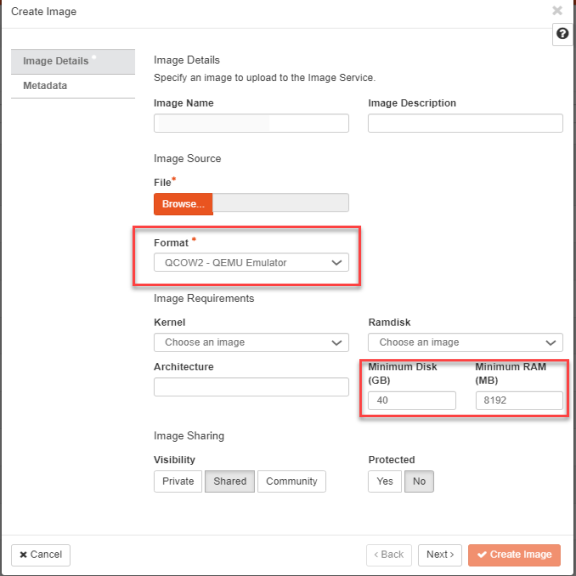This screenshot has height=576, width=576.
Task: Select No for Protected
Action: (419, 481)
